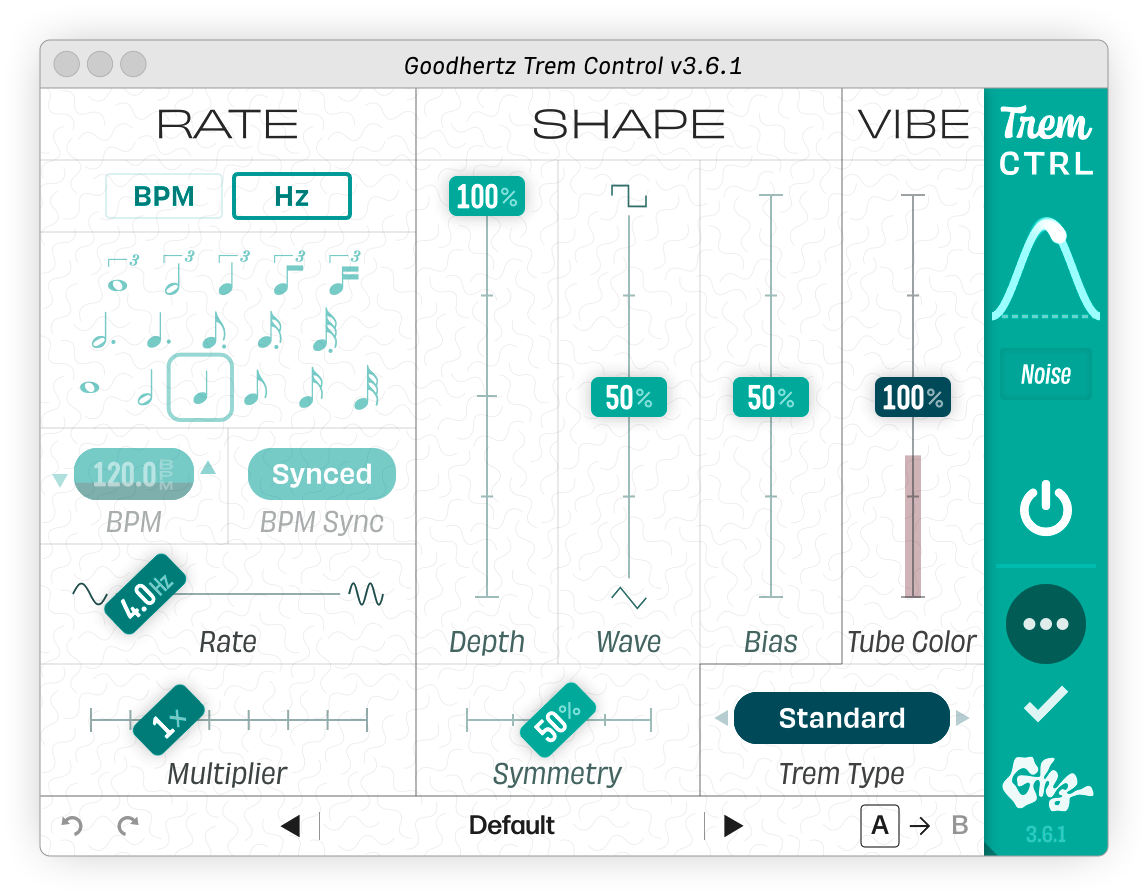The image size is (1148, 896).
Task: Click the Tube Color 100% handle
Action: 913,397
